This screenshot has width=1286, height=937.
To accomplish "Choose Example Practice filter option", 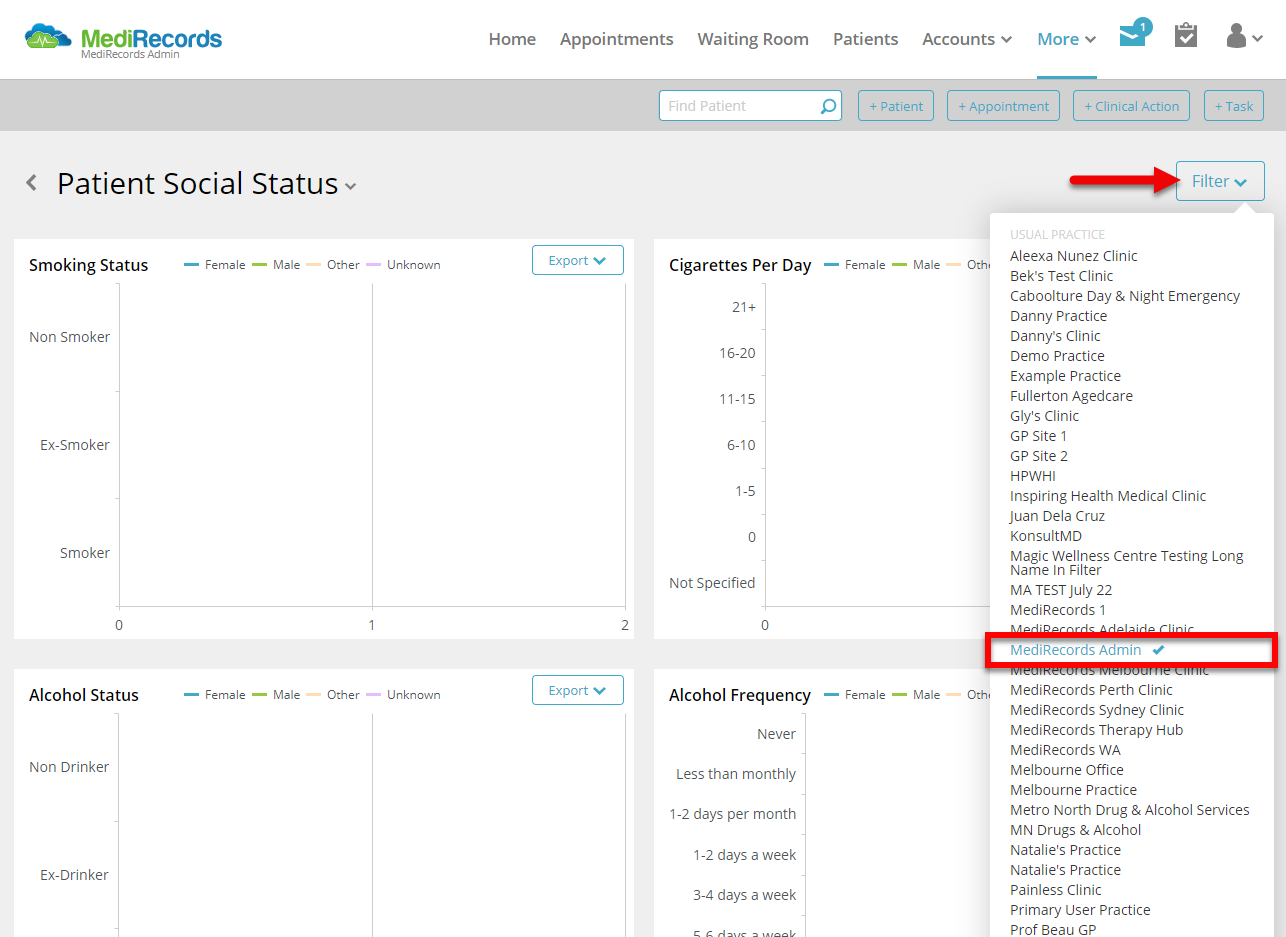I will point(1065,376).
